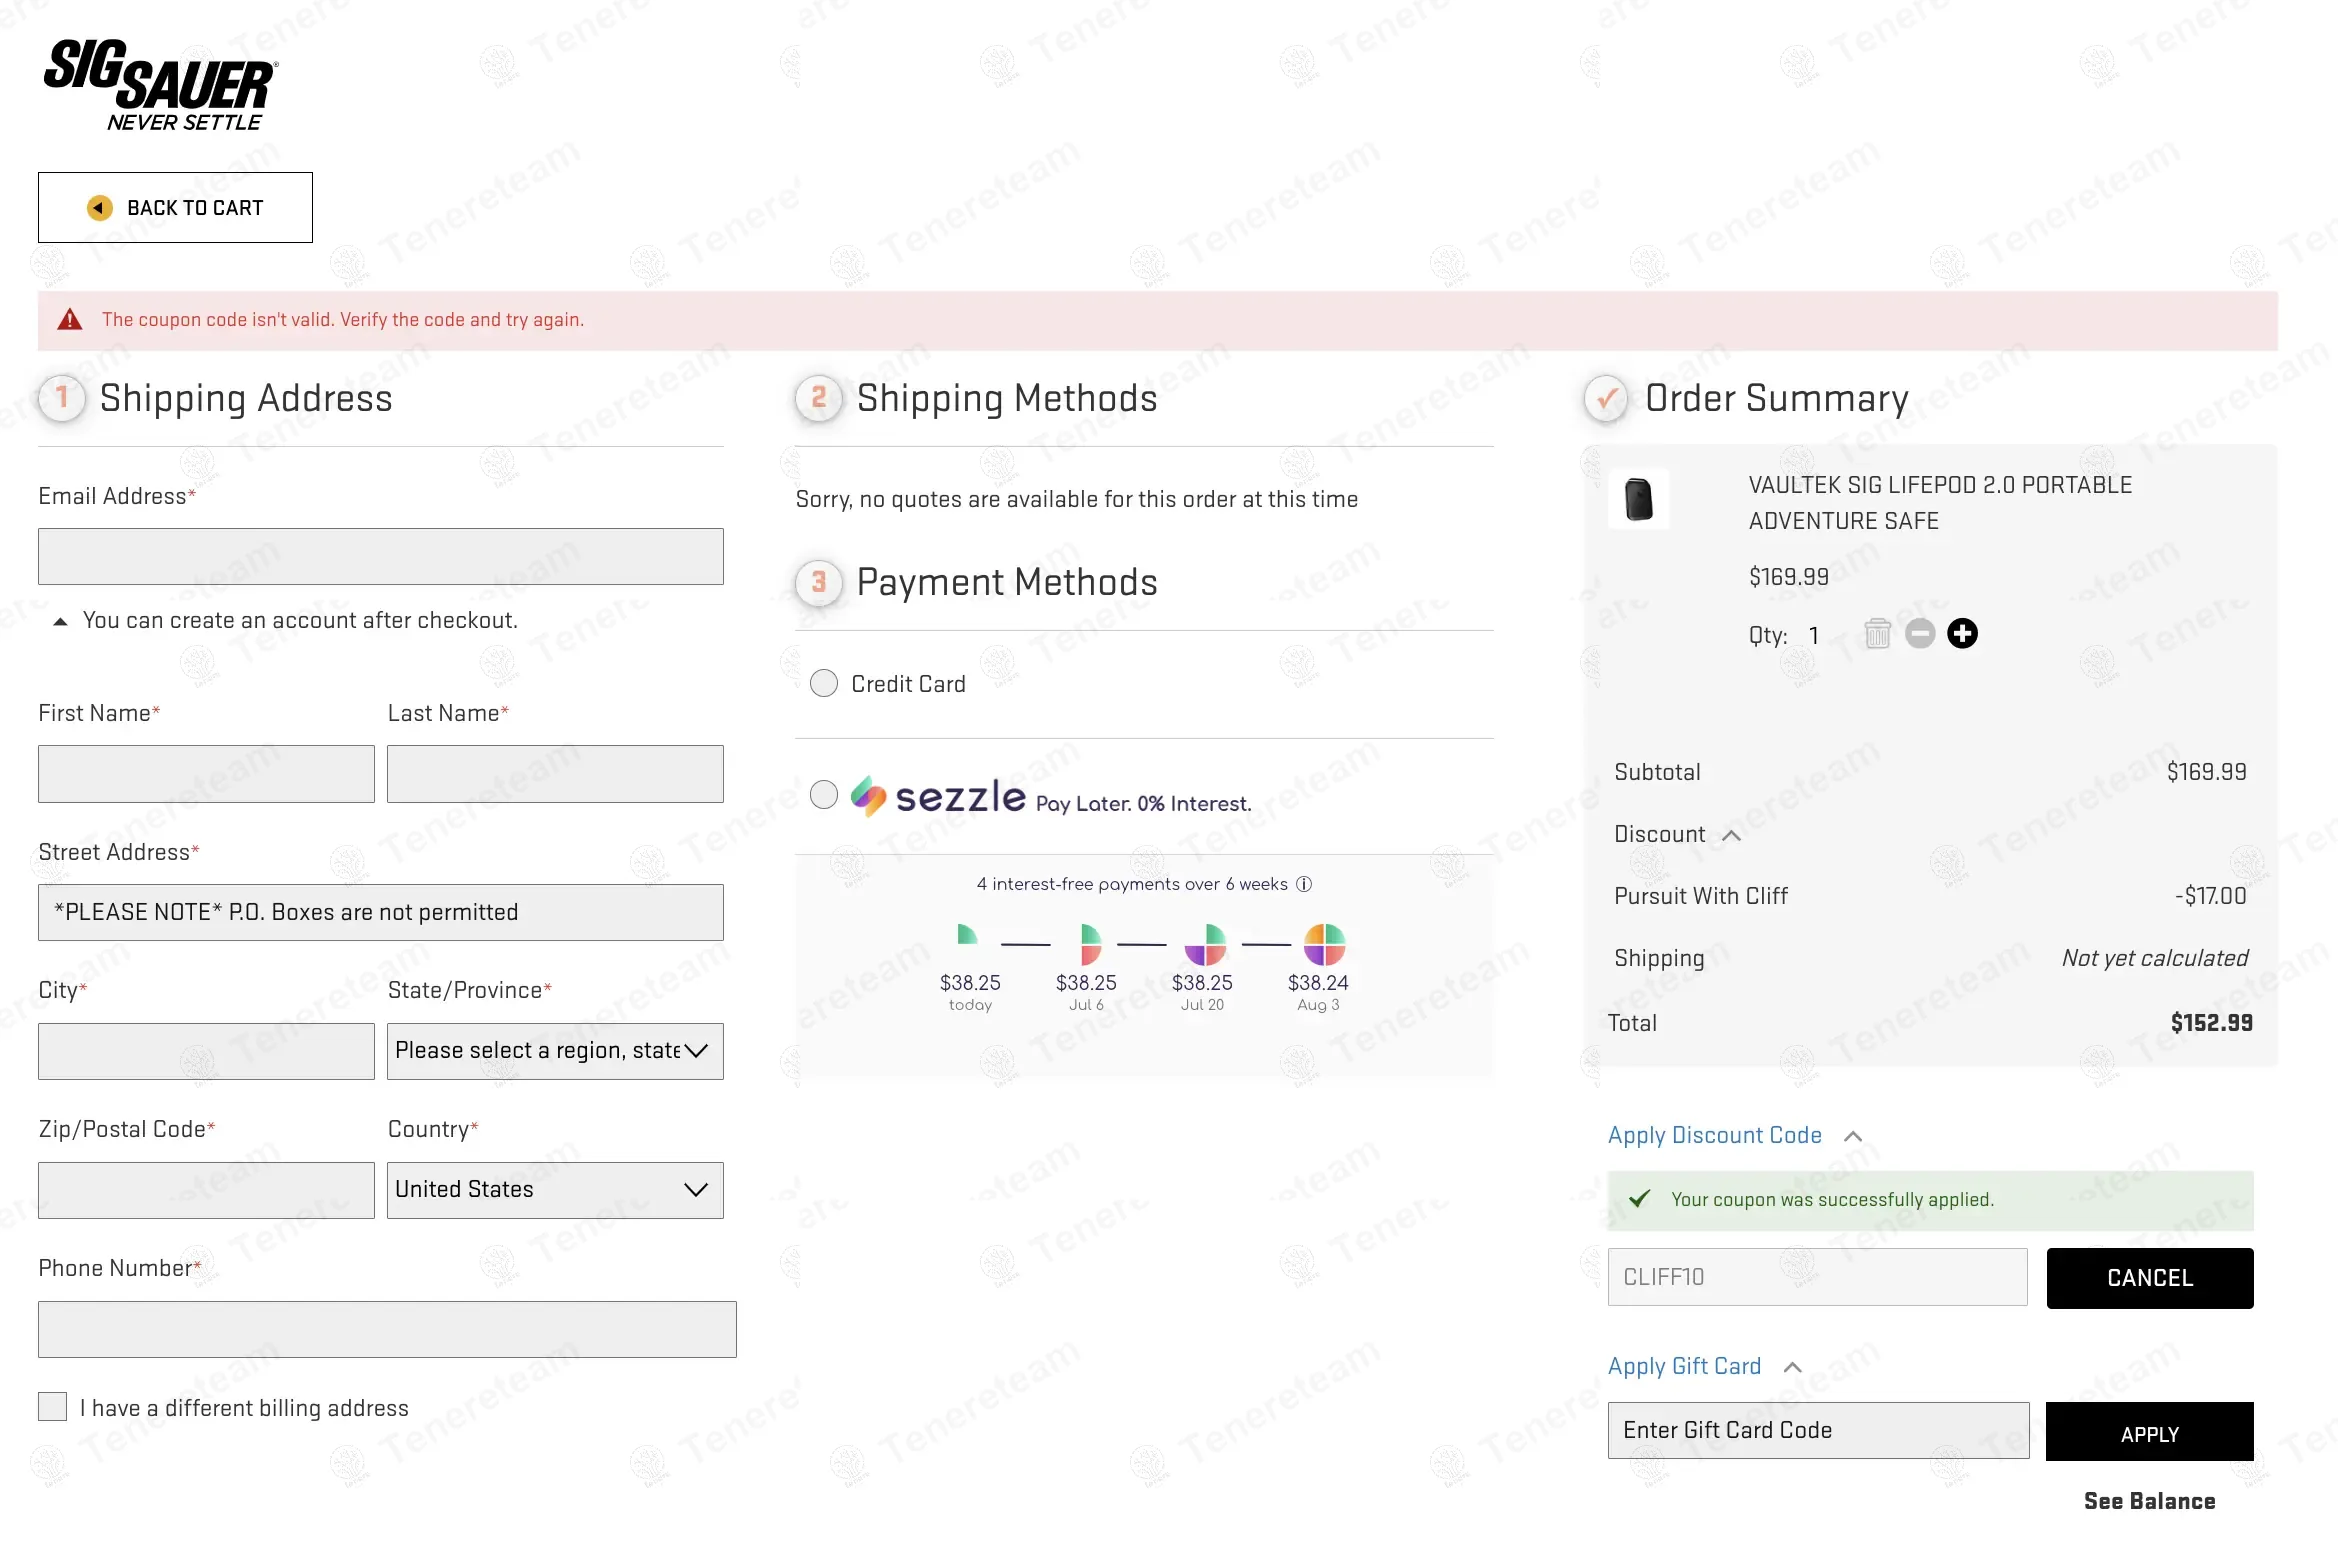Check the different billing address box
The width and height of the screenshot is (2338, 1542).
pyautogui.click(x=53, y=1407)
